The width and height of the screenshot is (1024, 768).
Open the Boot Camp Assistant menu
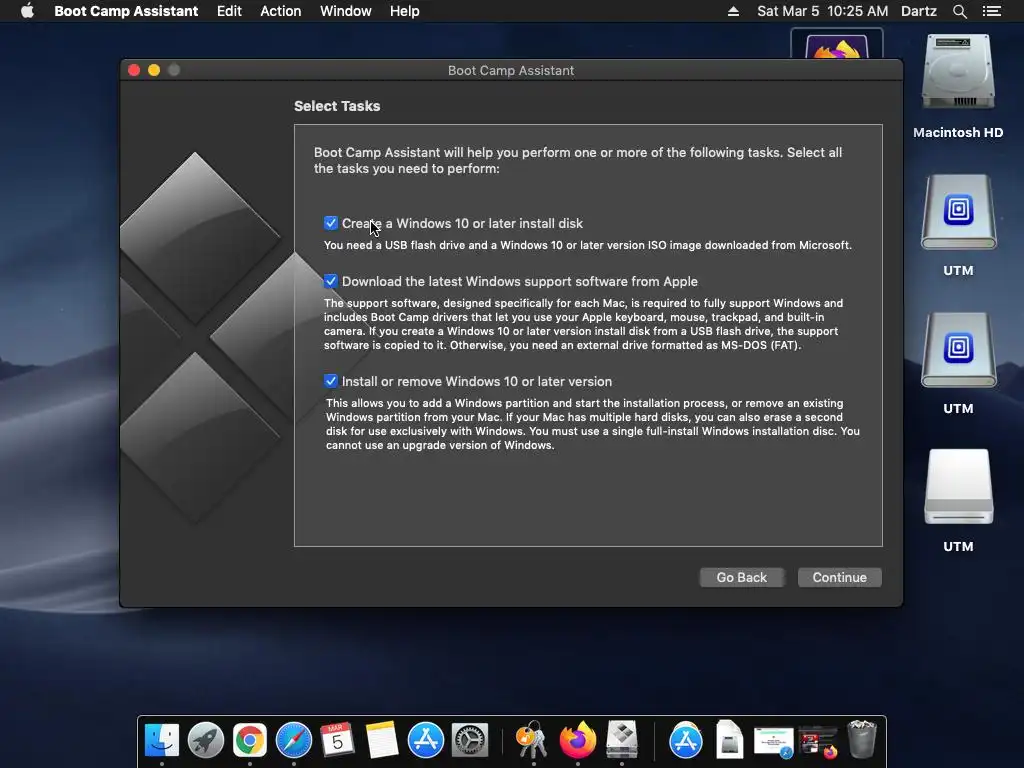(126, 11)
